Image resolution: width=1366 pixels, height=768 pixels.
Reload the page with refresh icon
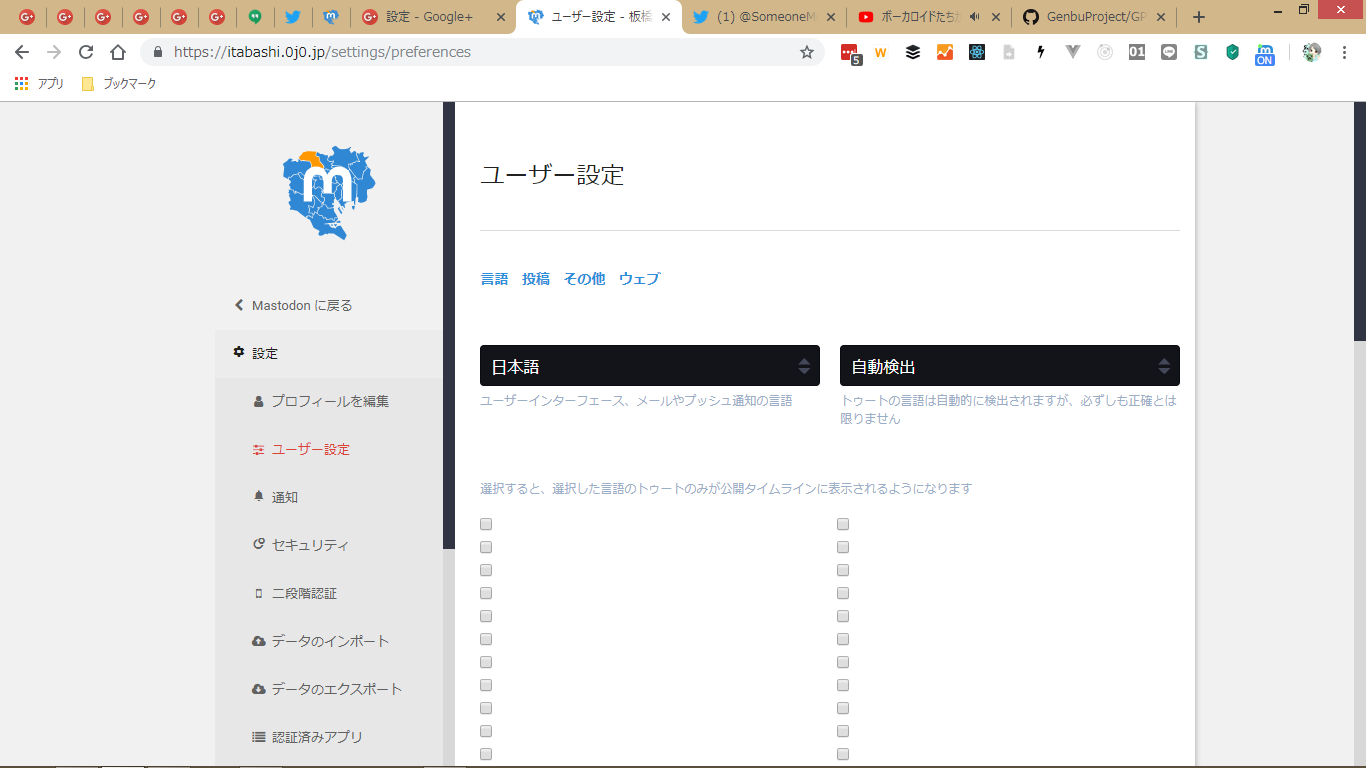click(x=86, y=52)
